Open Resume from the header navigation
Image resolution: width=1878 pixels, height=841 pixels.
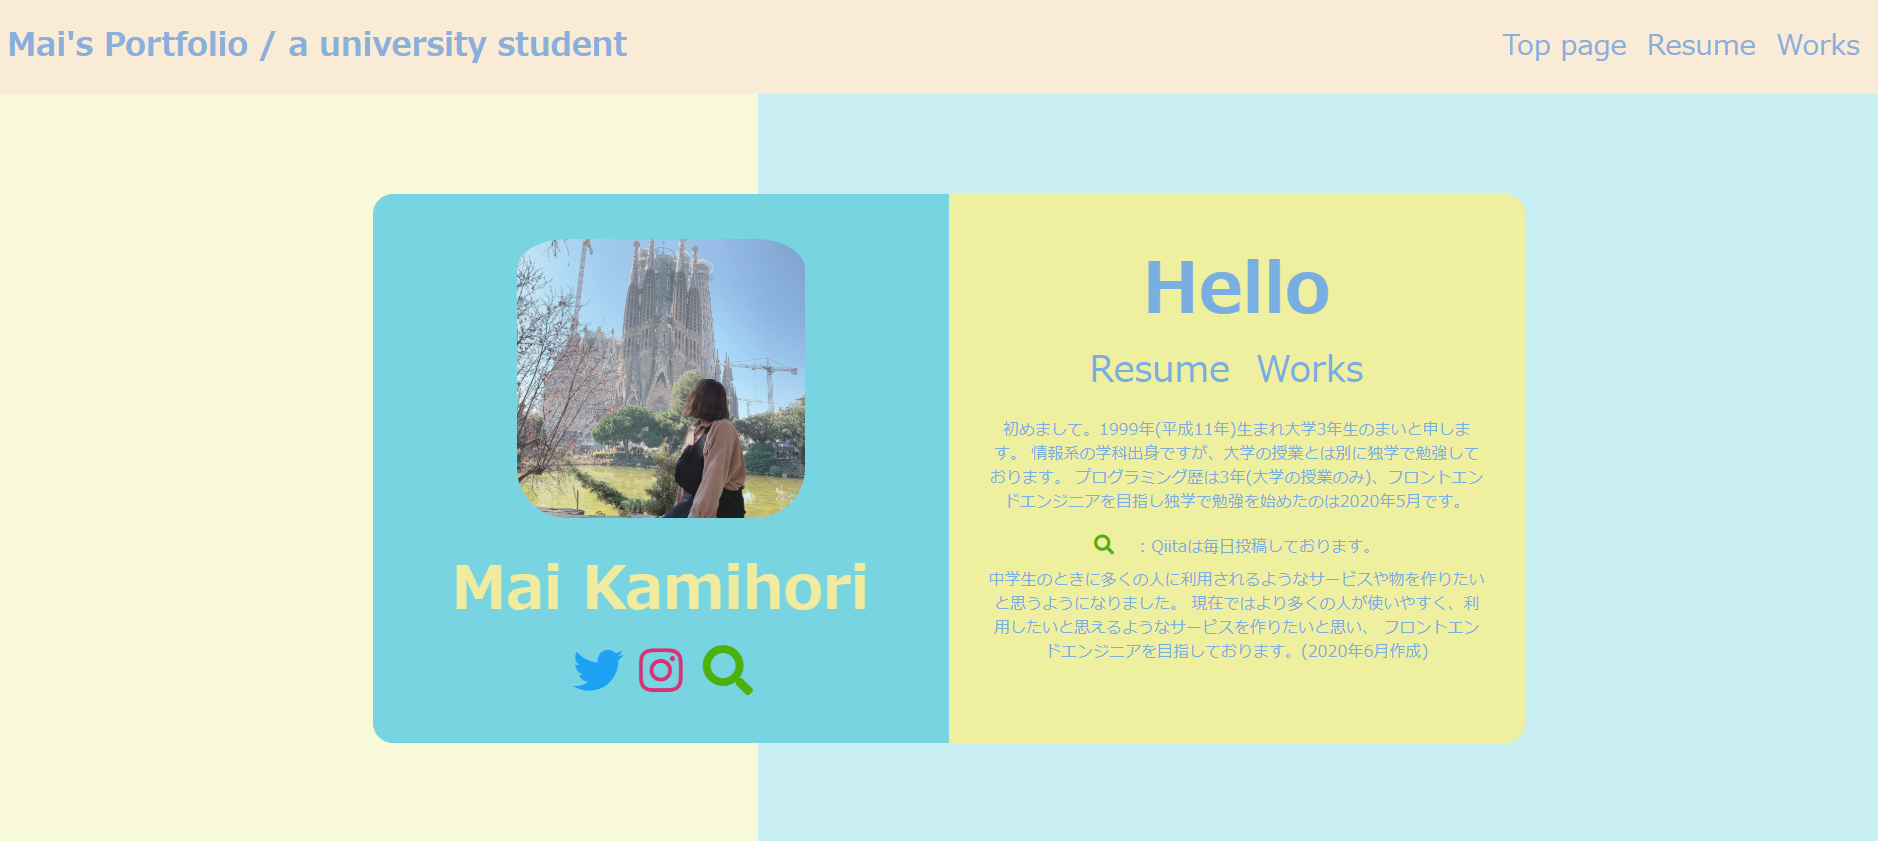[x=1701, y=45]
